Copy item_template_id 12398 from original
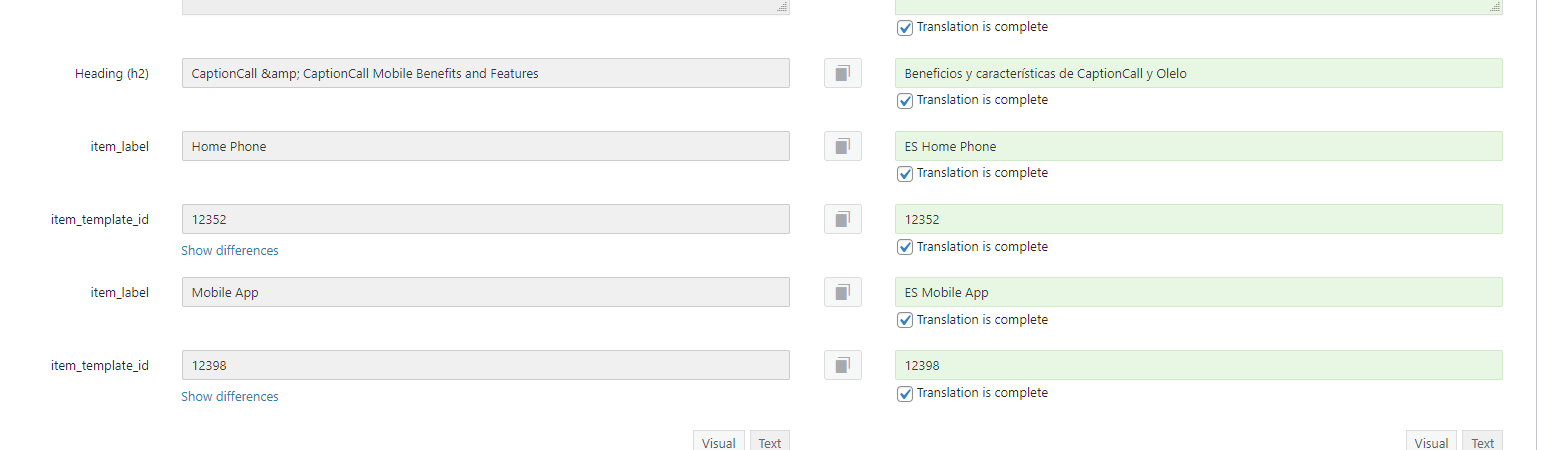The height and width of the screenshot is (450, 1552). click(843, 365)
